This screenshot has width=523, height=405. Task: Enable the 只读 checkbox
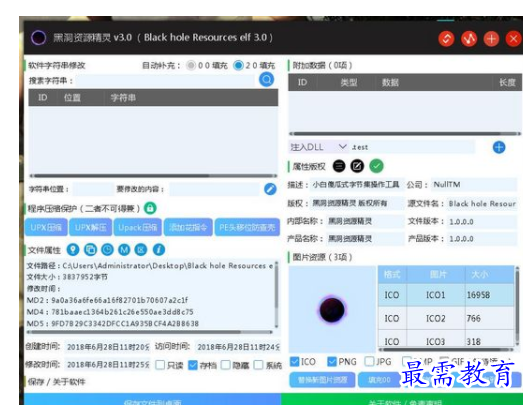tap(160, 365)
